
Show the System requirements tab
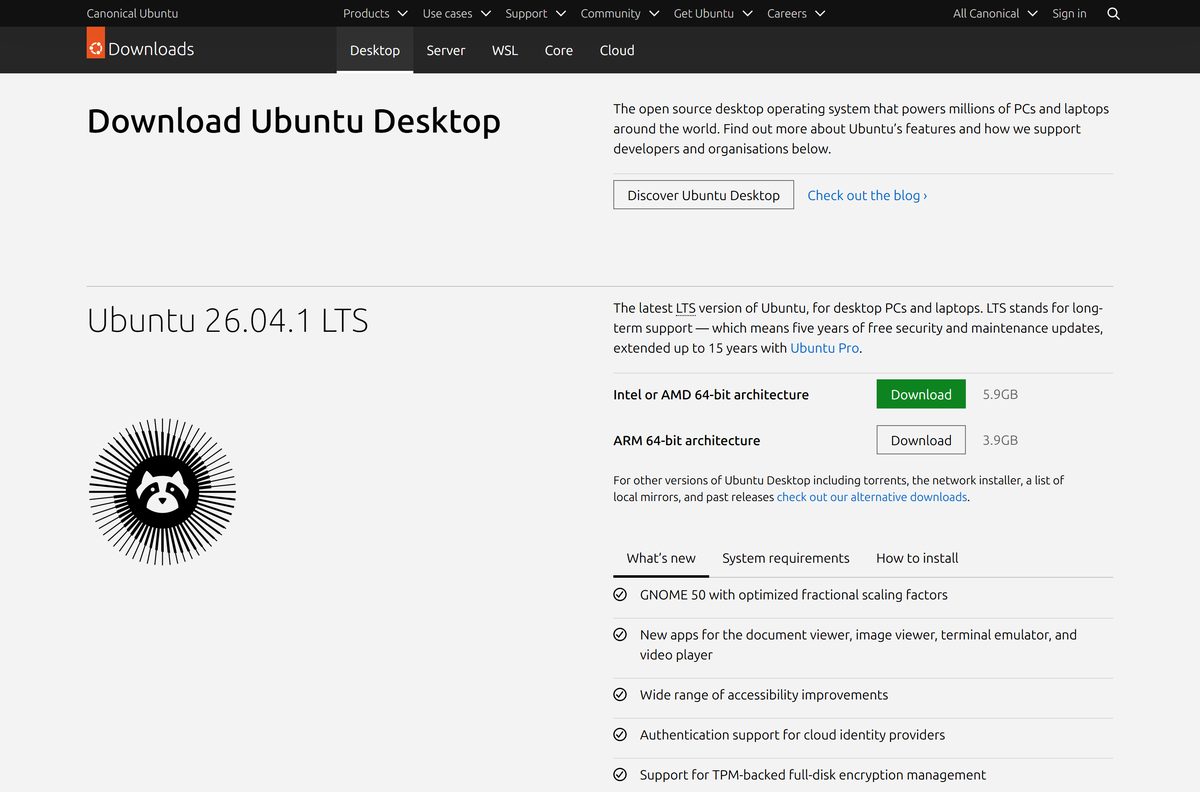[x=786, y=558]
